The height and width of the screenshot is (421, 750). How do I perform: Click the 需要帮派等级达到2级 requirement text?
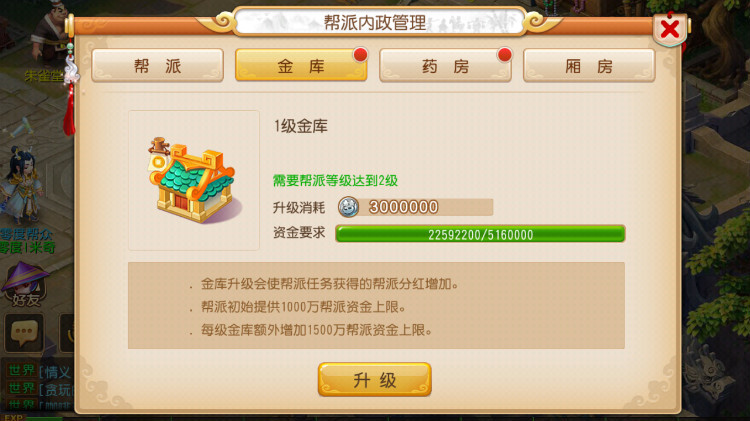coord(335,180)
